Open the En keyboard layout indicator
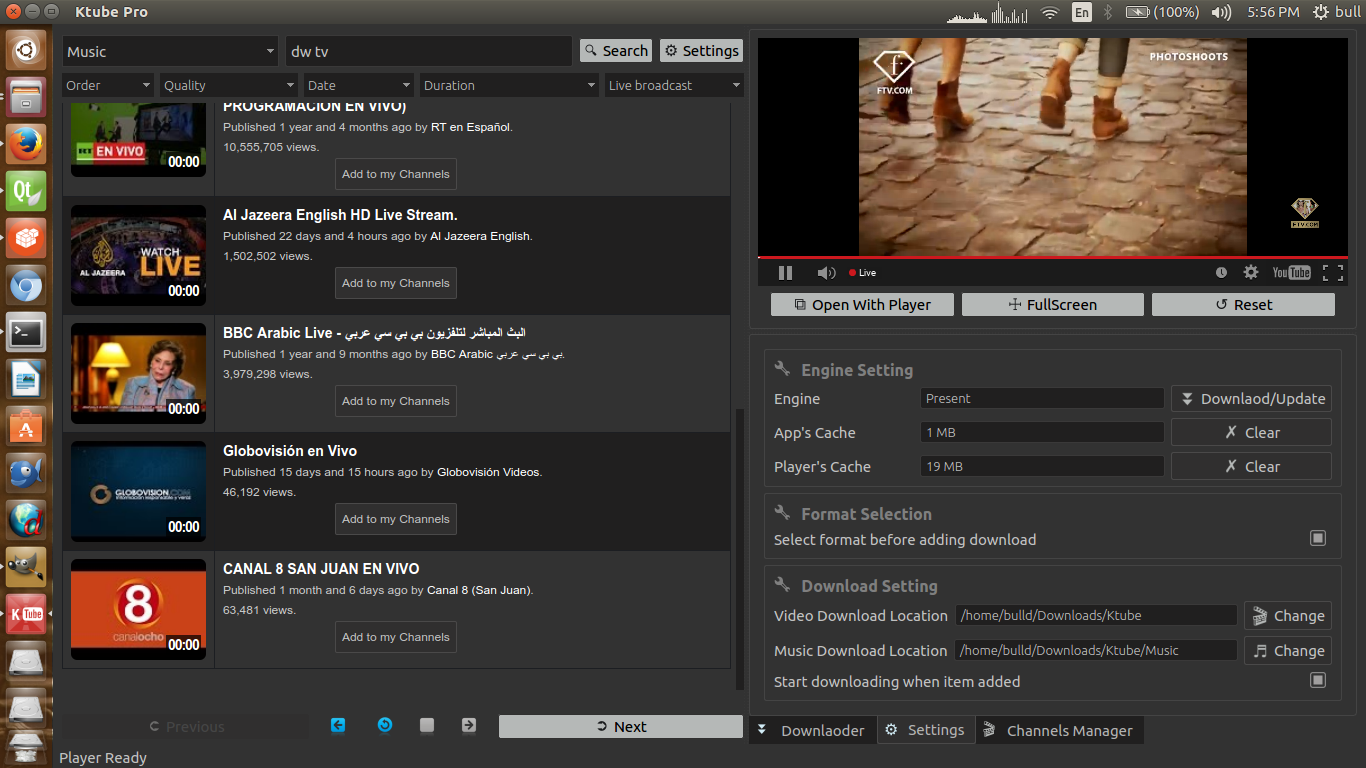1366x768 pixels. 1082,12
